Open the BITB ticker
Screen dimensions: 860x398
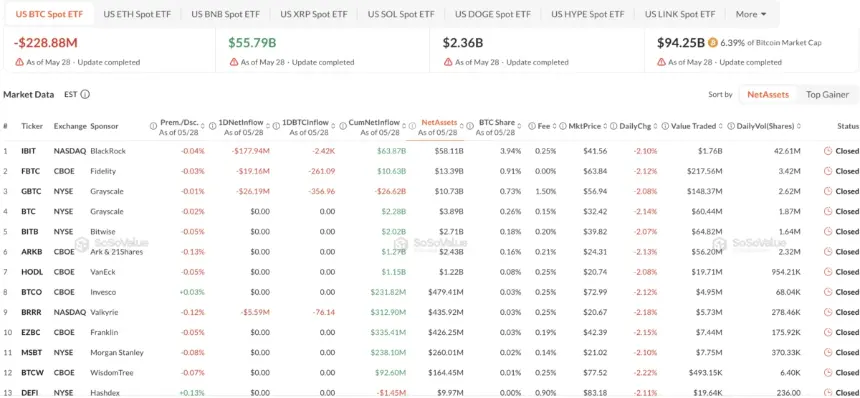click(30, 231)
